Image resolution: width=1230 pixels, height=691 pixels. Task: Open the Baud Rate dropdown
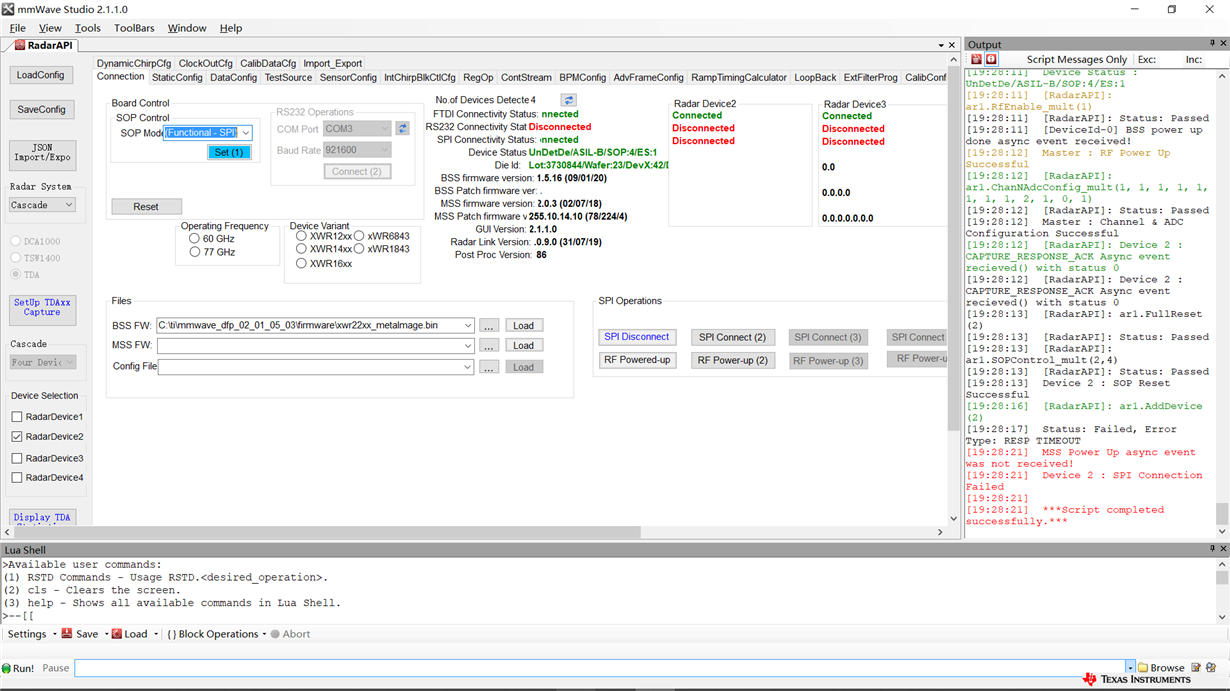point(385,150)
